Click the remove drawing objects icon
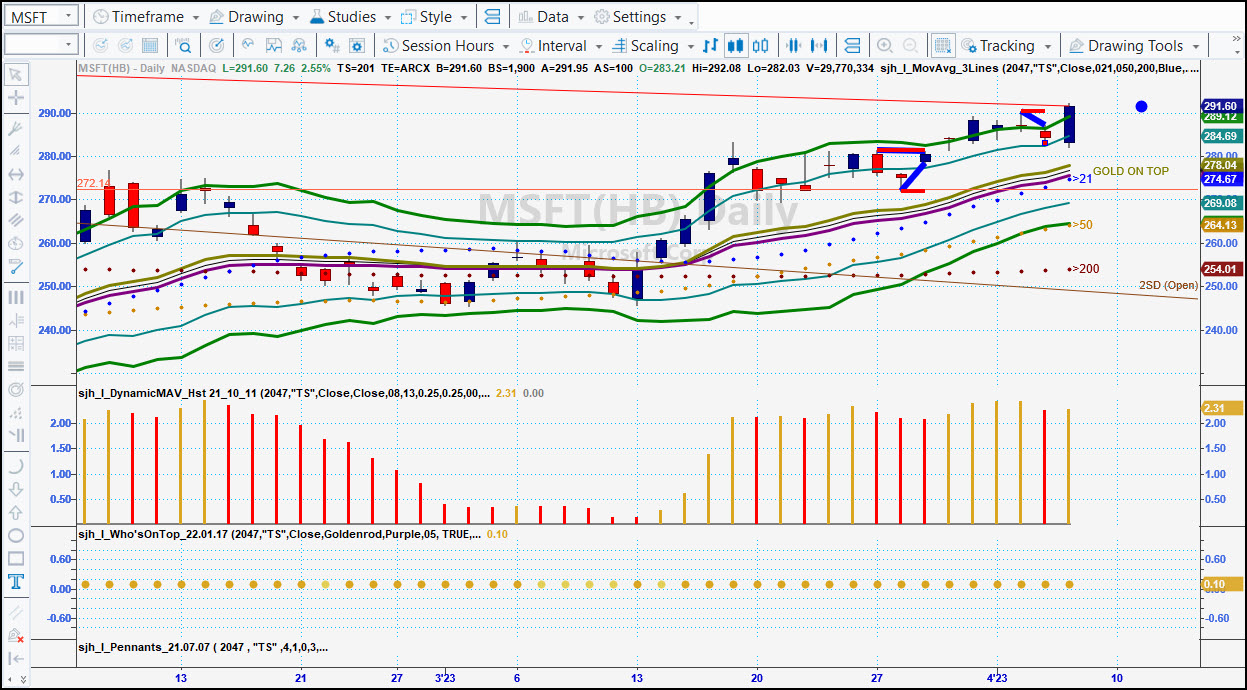 (x=15, y=636)
